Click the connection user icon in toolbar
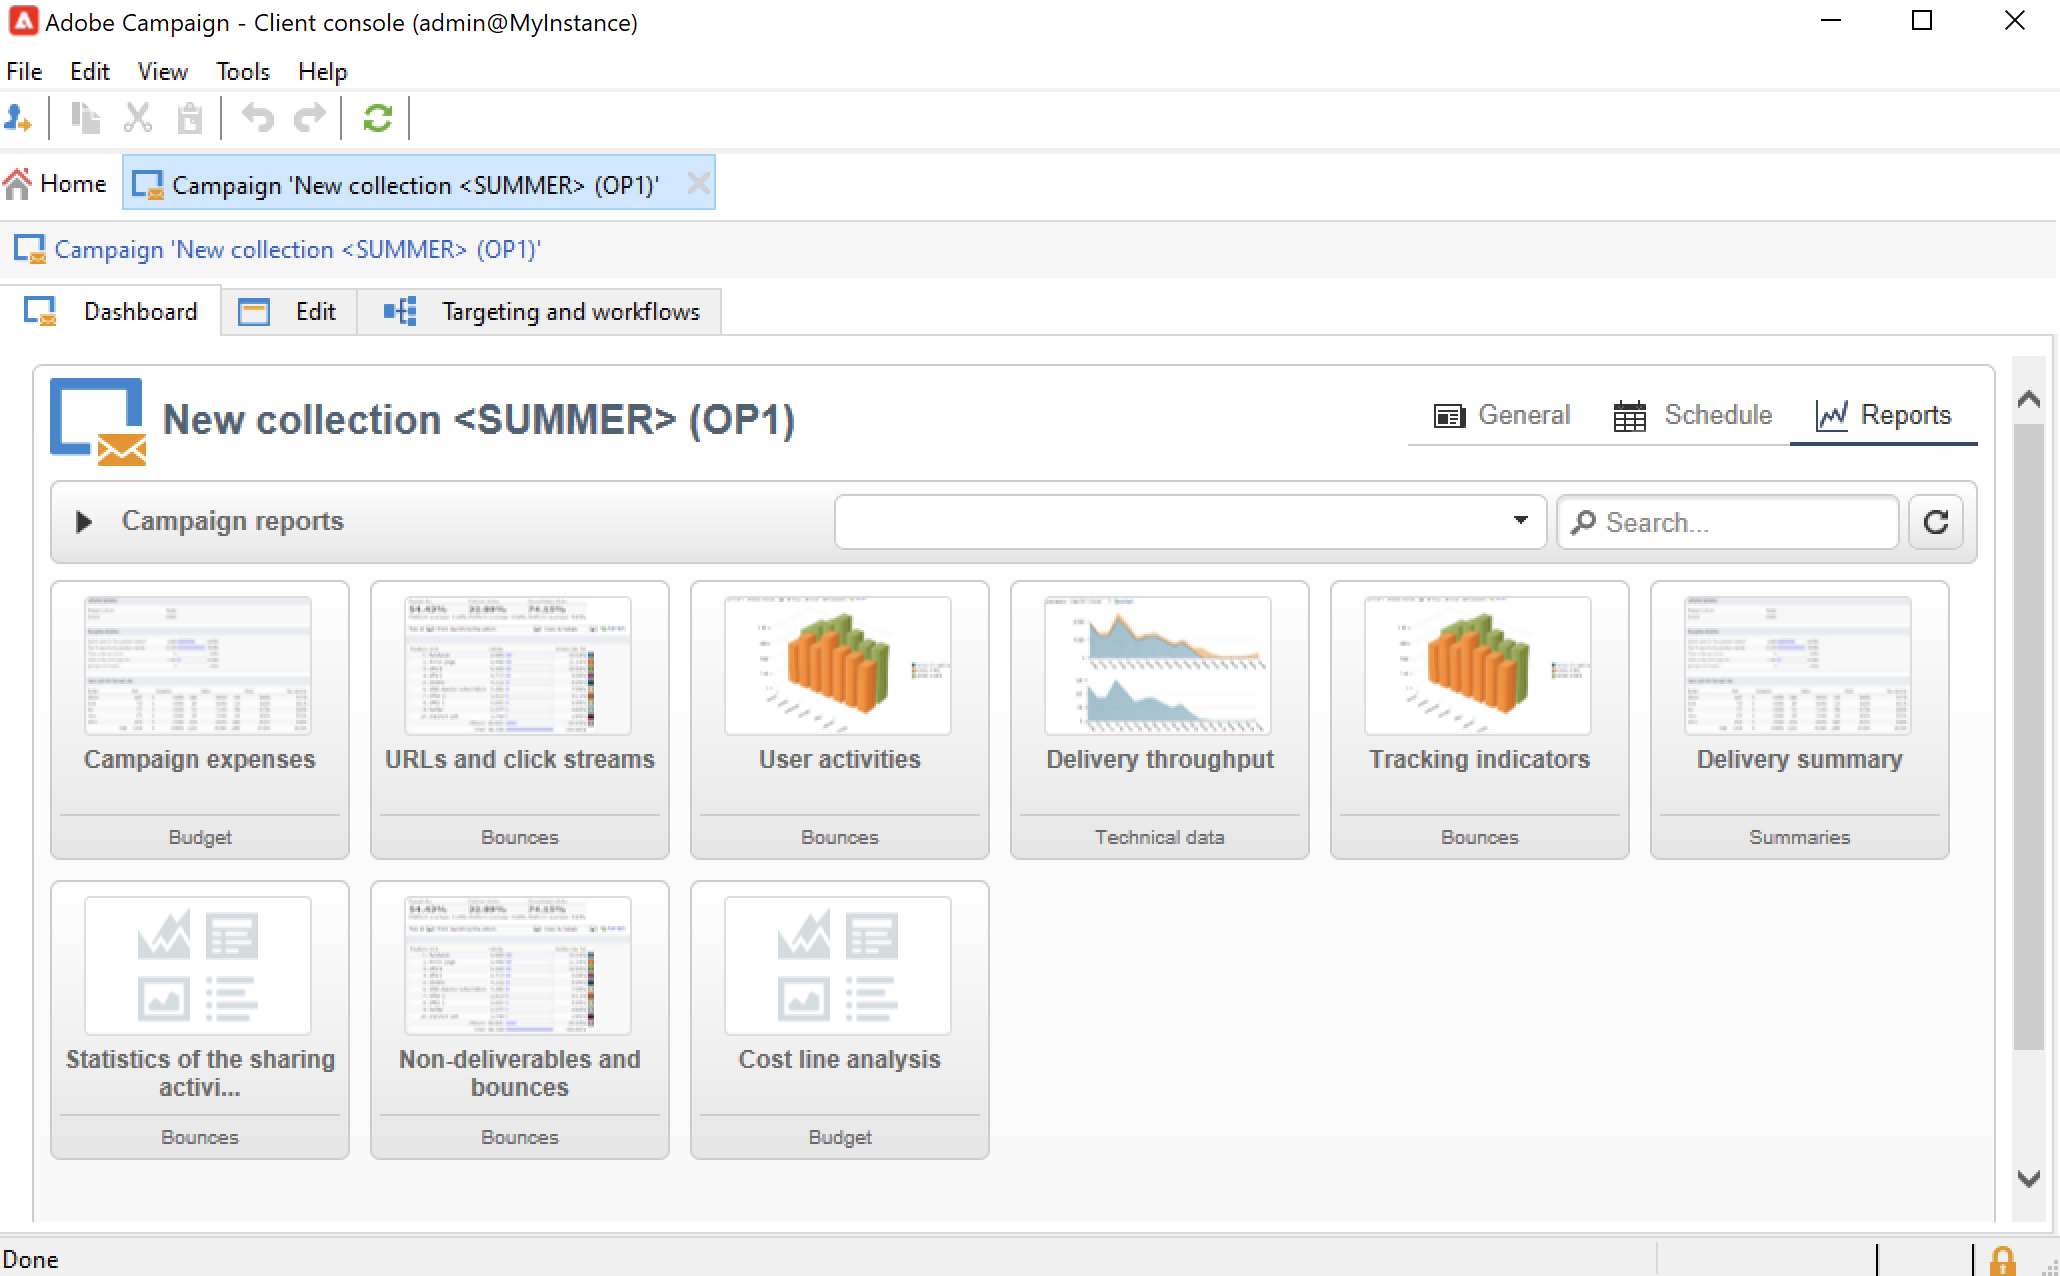 18,119
